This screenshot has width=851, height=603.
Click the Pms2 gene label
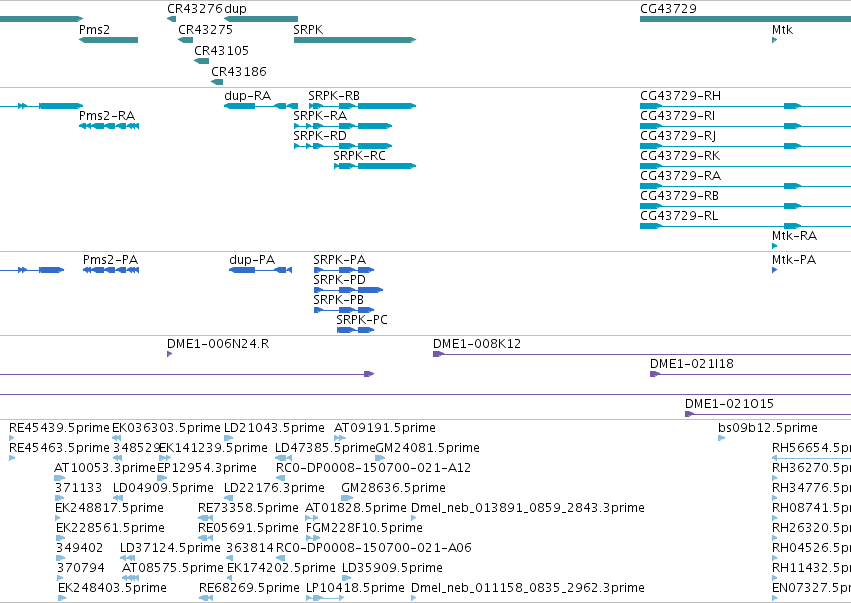(94, 30)
